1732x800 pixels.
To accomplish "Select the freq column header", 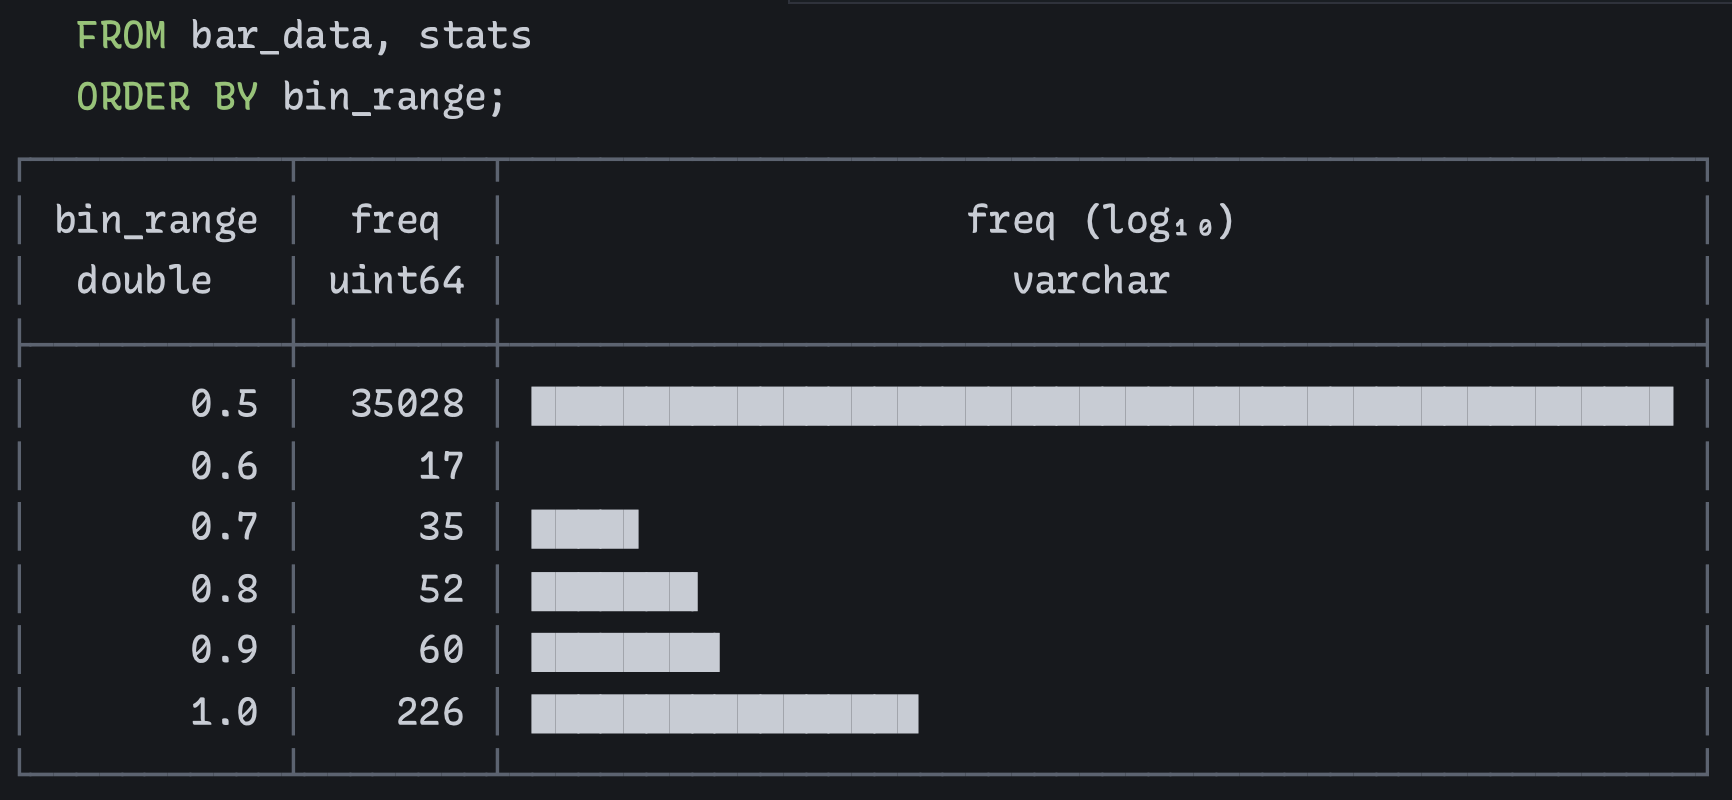I will tap(395, 220).
